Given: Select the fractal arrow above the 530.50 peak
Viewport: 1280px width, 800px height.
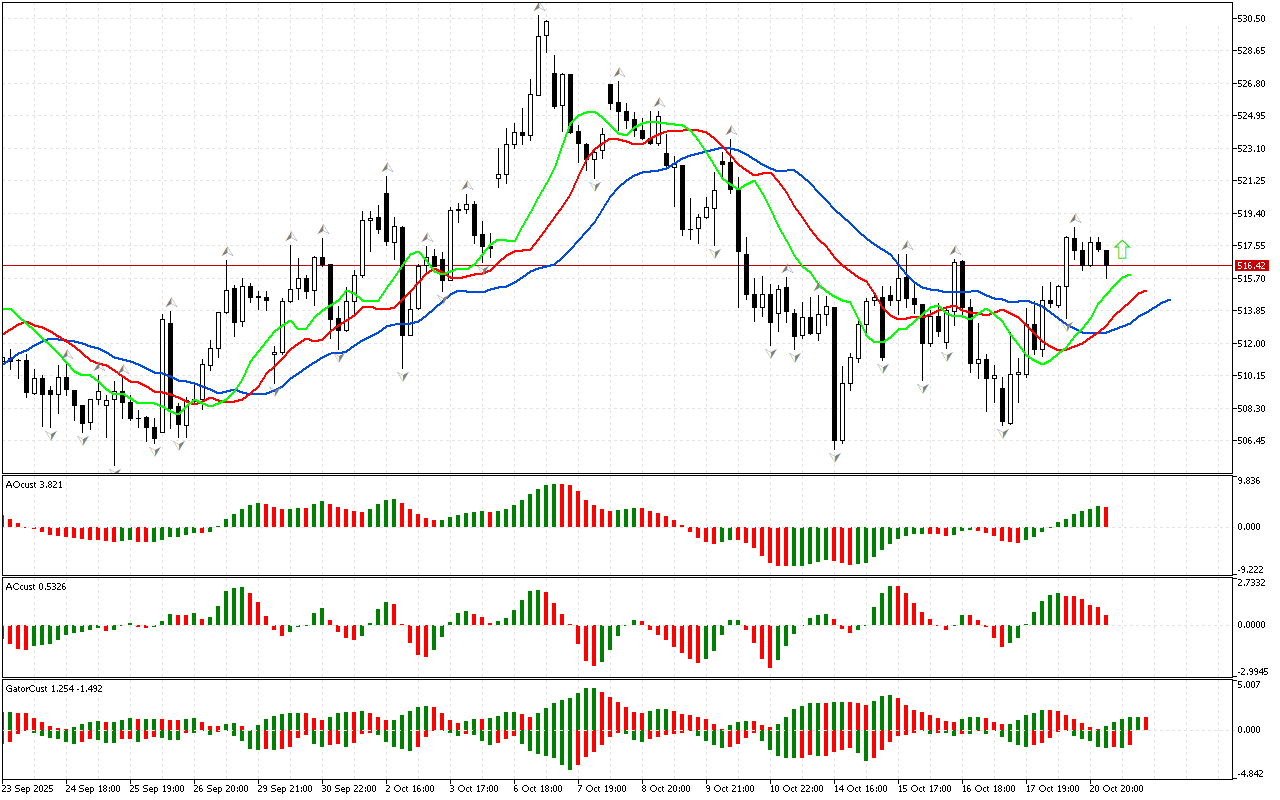Looking at the screenshot, I should 539,8.
